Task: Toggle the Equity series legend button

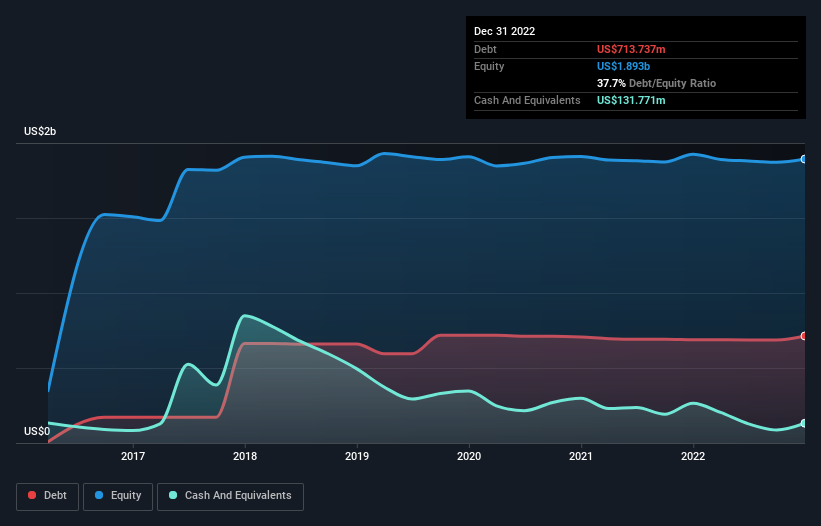Action: (x=118, y=496)
